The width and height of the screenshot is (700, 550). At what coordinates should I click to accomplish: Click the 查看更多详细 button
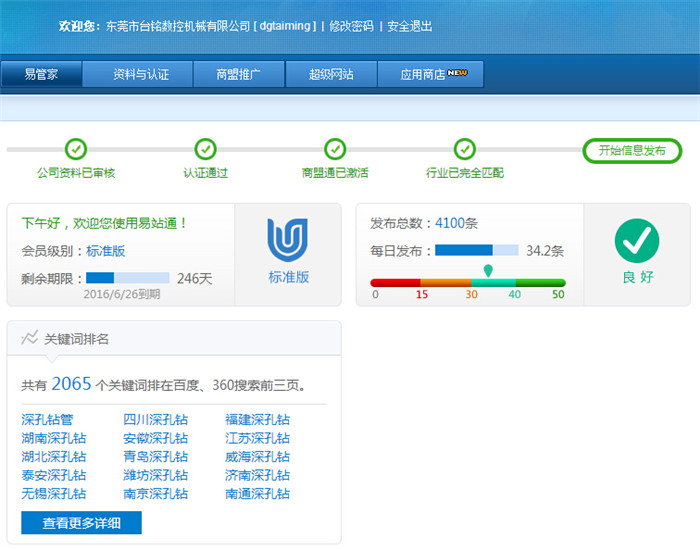coord(81,523)
